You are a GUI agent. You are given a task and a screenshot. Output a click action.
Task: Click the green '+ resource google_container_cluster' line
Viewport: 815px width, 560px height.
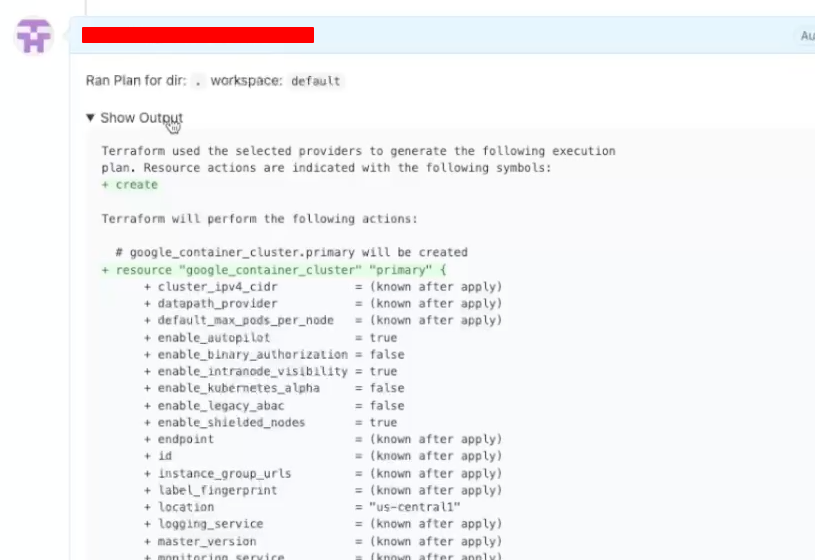[x=273, y=270]
